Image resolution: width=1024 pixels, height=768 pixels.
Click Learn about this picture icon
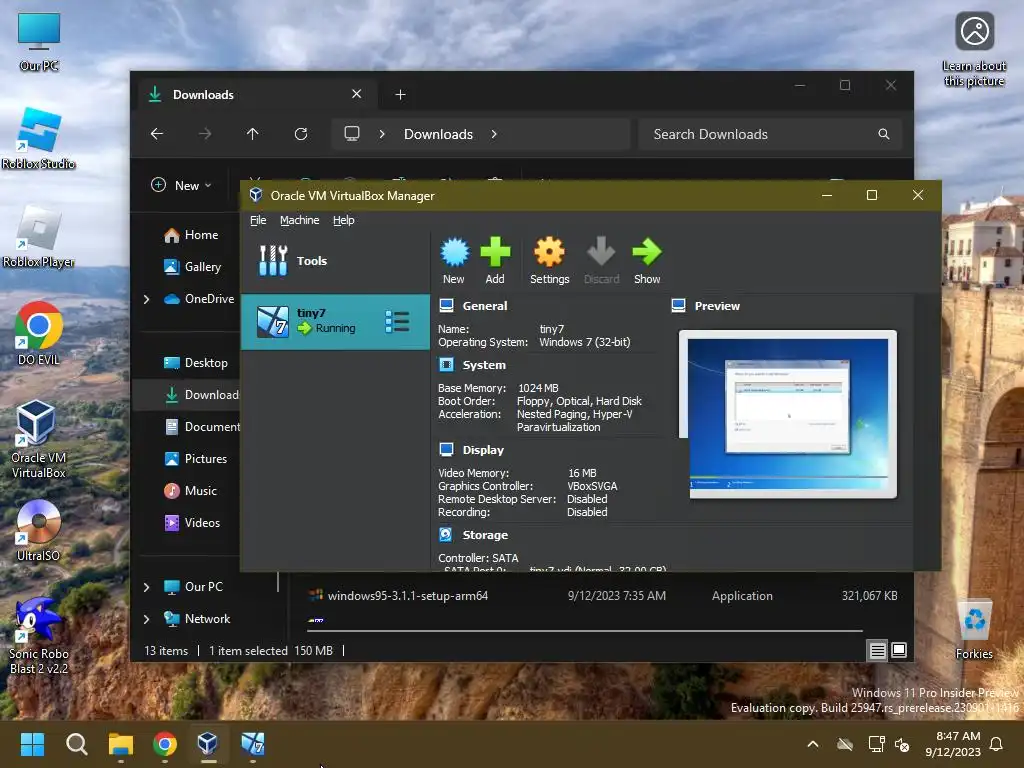point(974,50)
